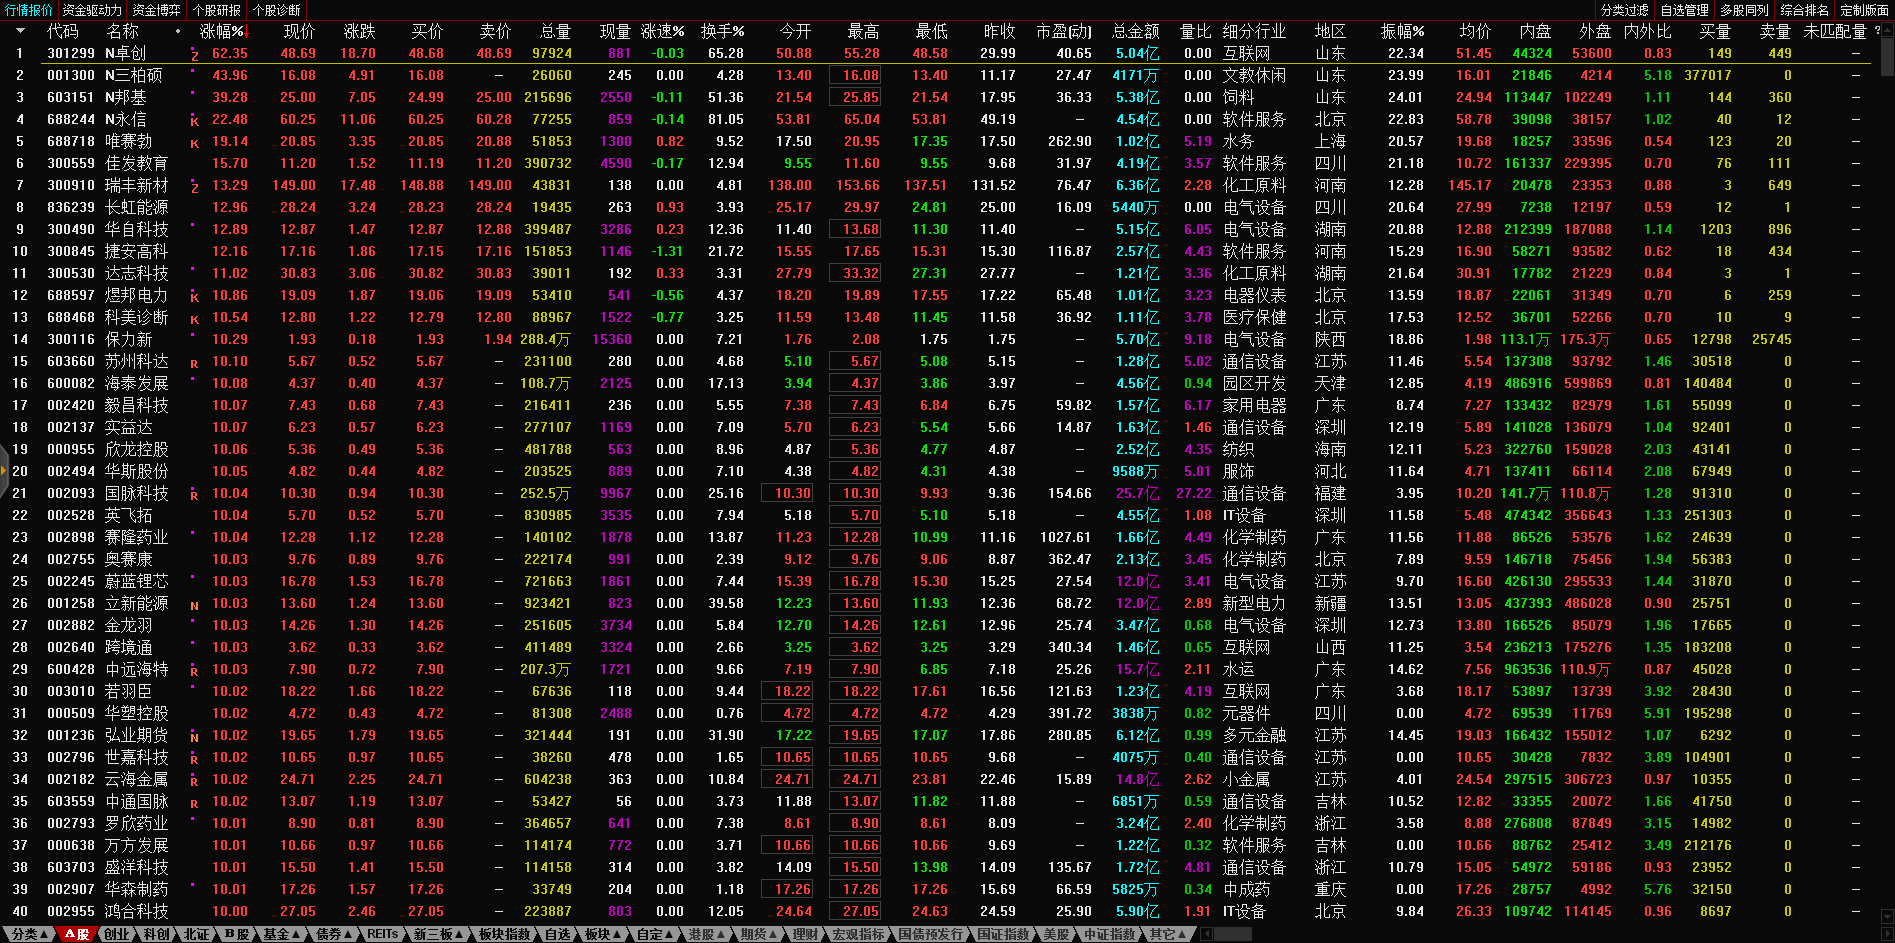The image size is (1895, 943).
Task: Open the column menu triangle beside 代码 header
Action: 19,31
